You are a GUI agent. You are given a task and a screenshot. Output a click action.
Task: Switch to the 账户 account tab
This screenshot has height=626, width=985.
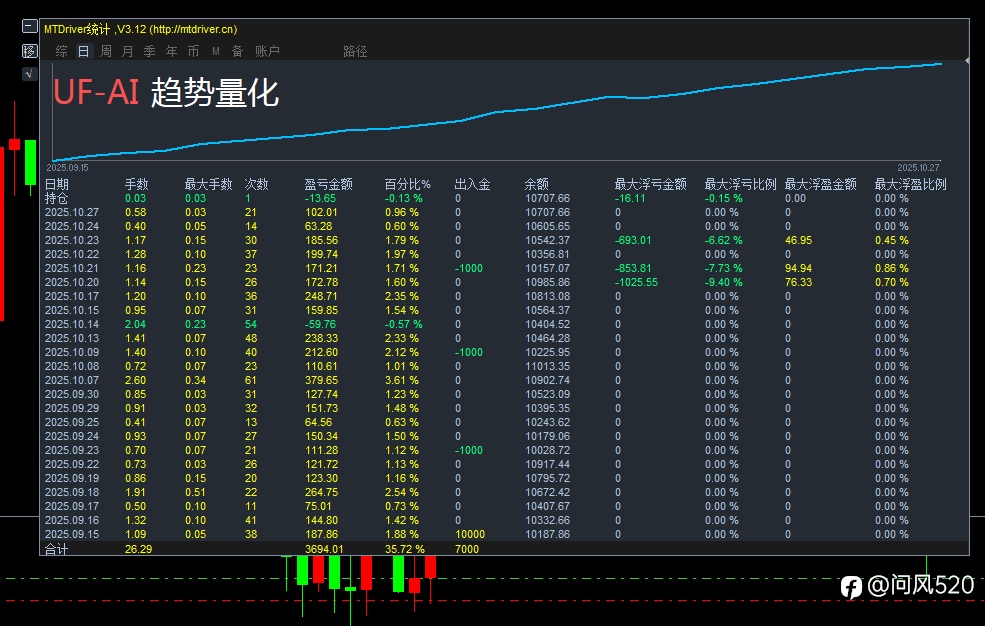267,51
